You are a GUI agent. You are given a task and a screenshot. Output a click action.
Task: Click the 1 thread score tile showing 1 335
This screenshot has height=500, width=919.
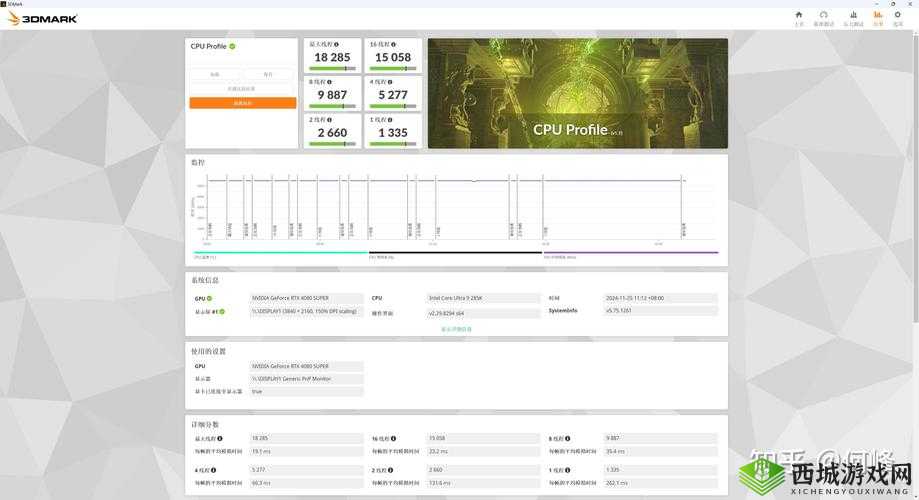tap(392, 132)
